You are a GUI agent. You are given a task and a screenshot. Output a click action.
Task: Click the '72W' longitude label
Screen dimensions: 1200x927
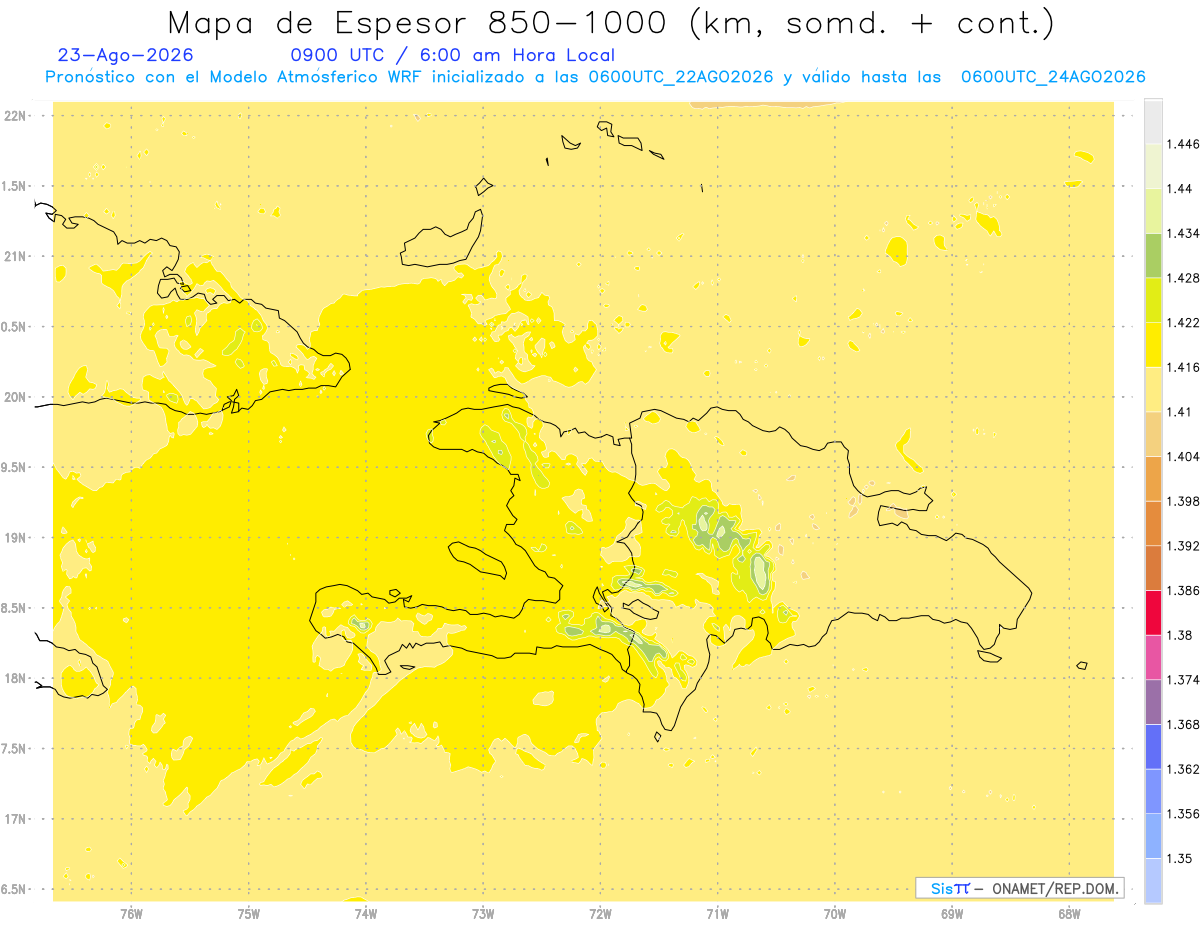(x=600, y=913)
